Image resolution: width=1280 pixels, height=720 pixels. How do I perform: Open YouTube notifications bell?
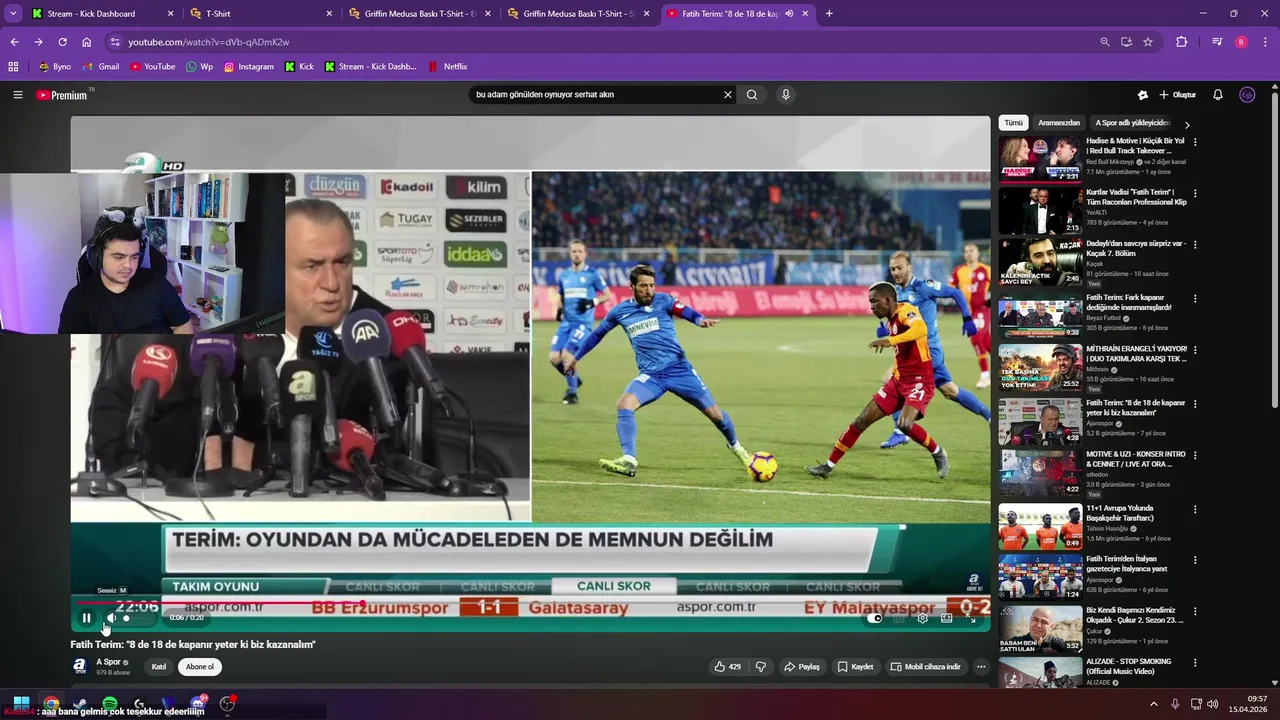click(x=1218, y=95)
